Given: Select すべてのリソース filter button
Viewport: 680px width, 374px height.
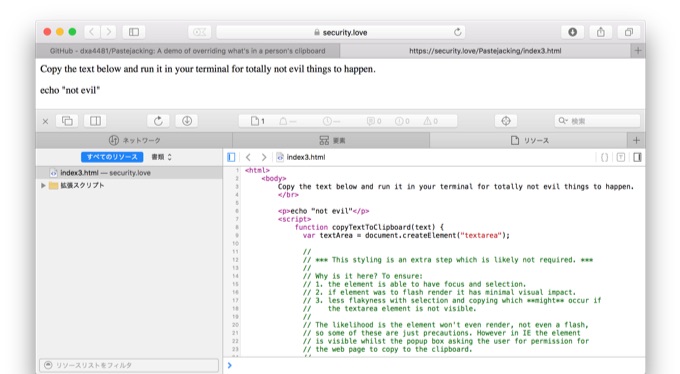Looking at the screenshot, I should point(112,157).
